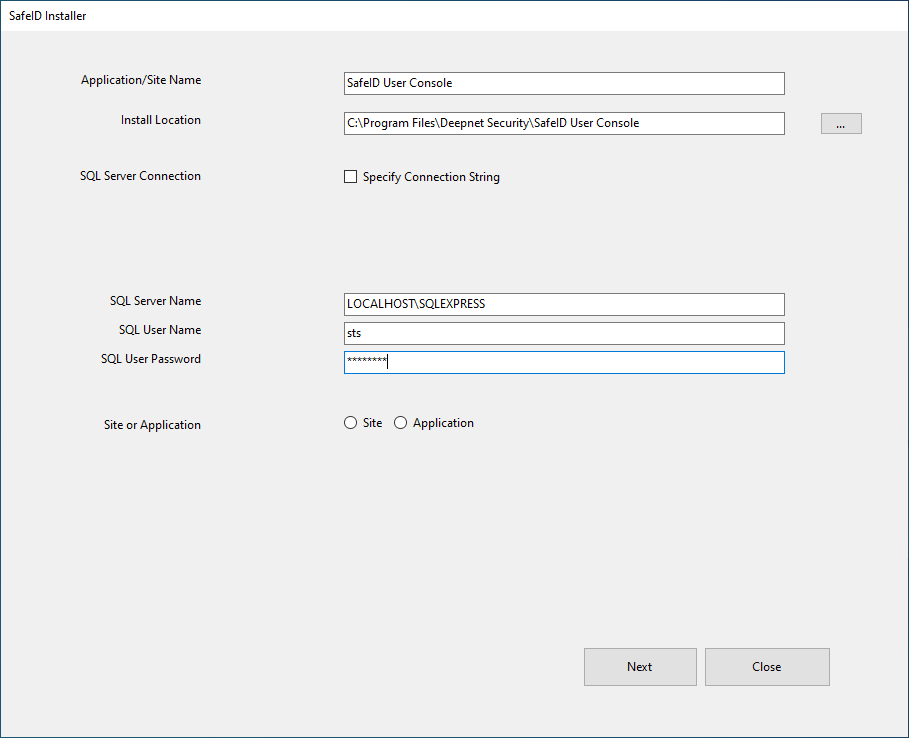Focus the SQL User Password field
Image resolution: width=909 pixels, height=738 pixels.
563,362
